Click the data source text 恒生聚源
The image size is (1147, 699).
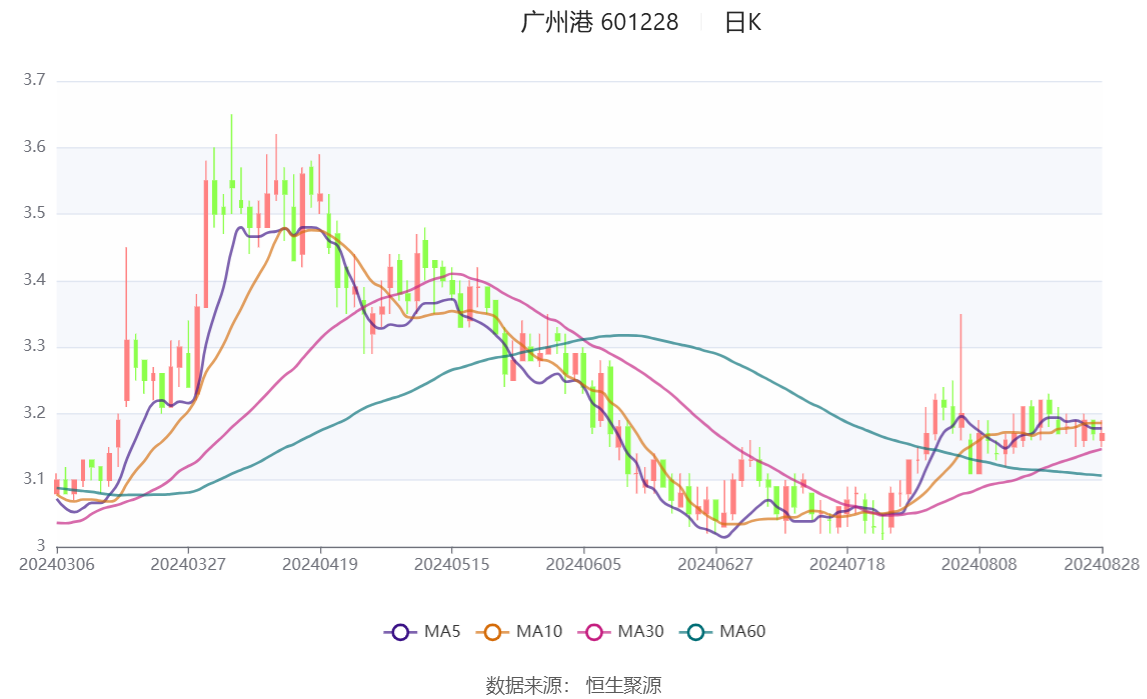coord(623,686)
